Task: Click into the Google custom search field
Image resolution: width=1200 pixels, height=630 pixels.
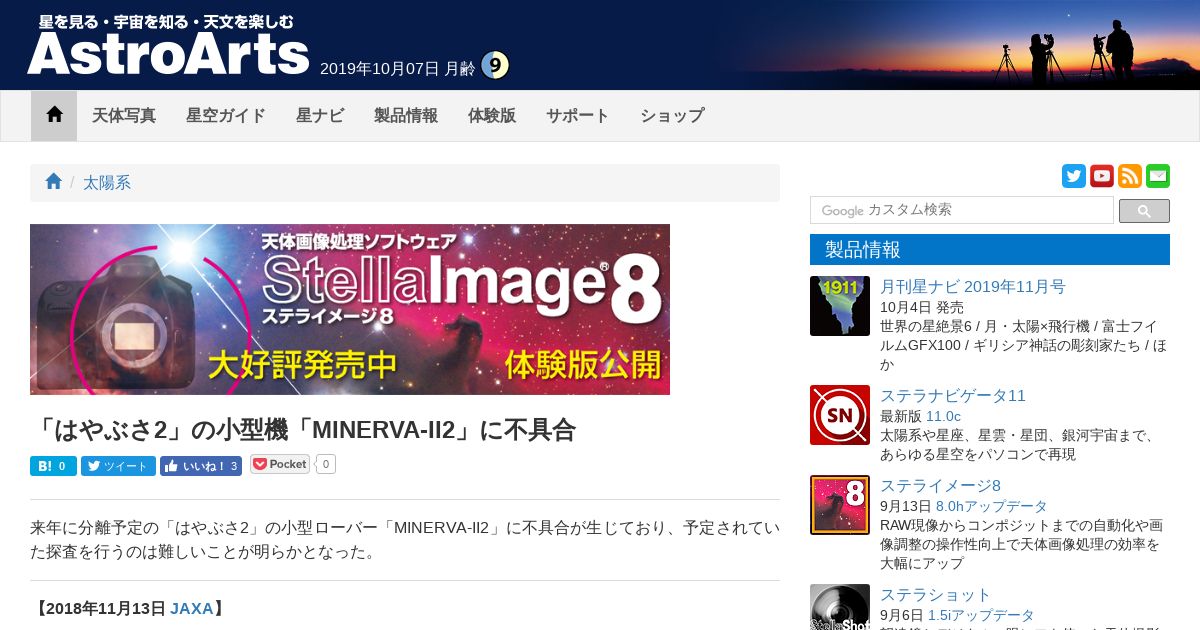Action: tap(962, 210)
